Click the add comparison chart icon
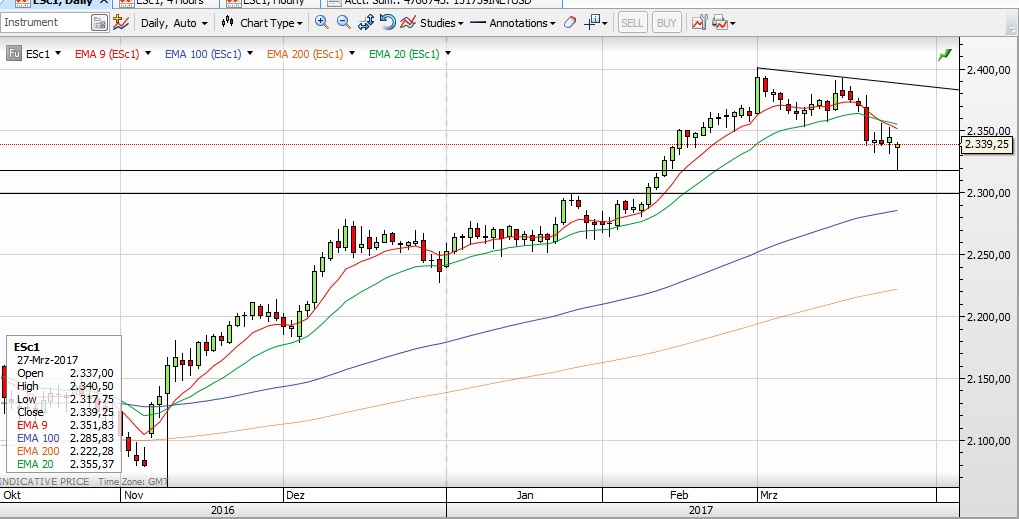This screenshot has width=1019, height=519. coord(121,23)
